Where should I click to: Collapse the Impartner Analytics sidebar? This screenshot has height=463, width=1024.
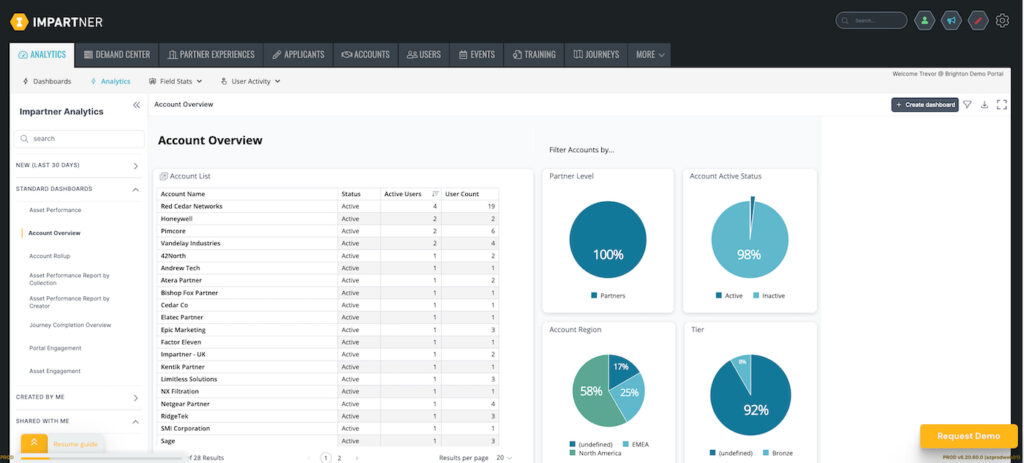click(136, 104)
